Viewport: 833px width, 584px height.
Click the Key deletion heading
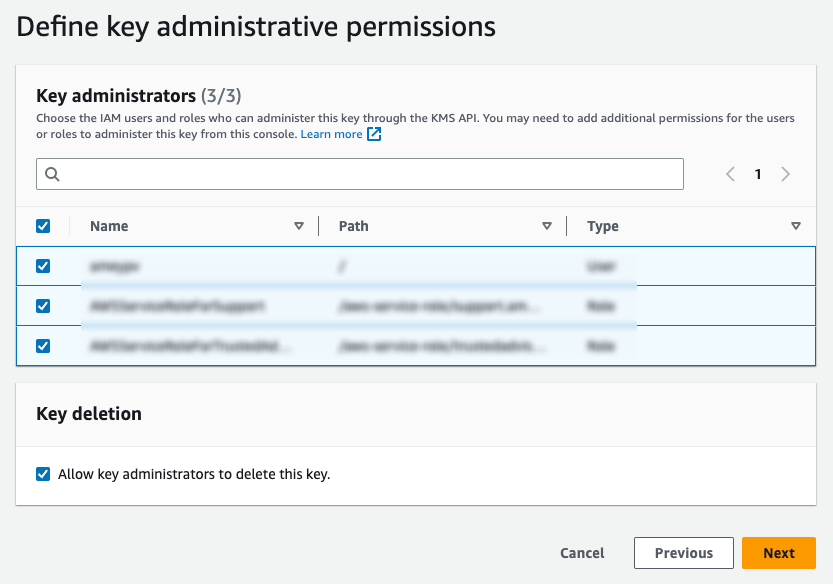coord(89,413)
